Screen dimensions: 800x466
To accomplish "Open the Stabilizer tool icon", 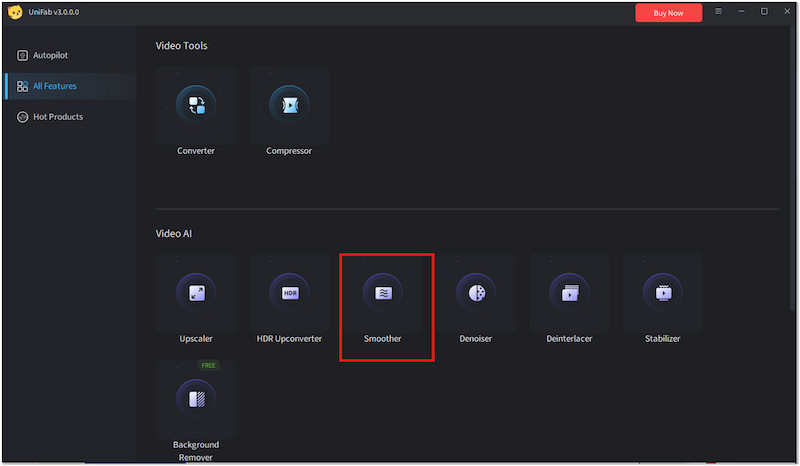I will pyautogui.click(x=663, y=293).
